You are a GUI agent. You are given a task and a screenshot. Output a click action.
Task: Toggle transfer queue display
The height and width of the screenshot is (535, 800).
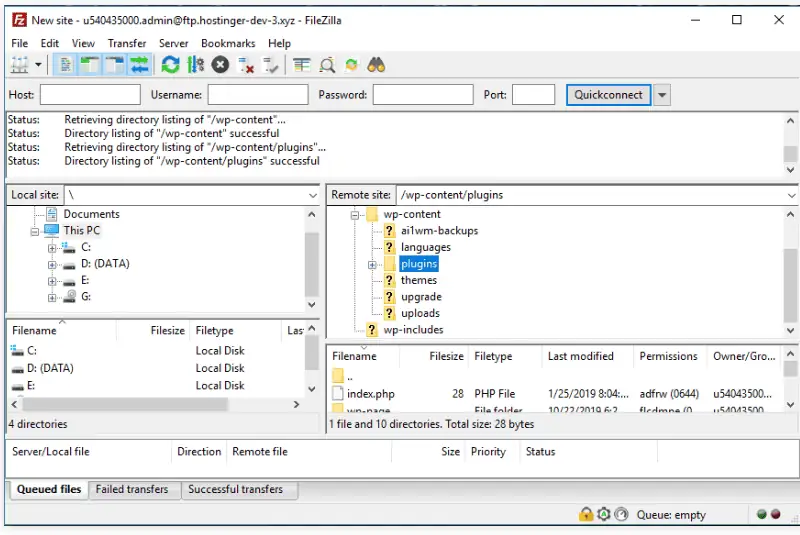tap(139, 65)
